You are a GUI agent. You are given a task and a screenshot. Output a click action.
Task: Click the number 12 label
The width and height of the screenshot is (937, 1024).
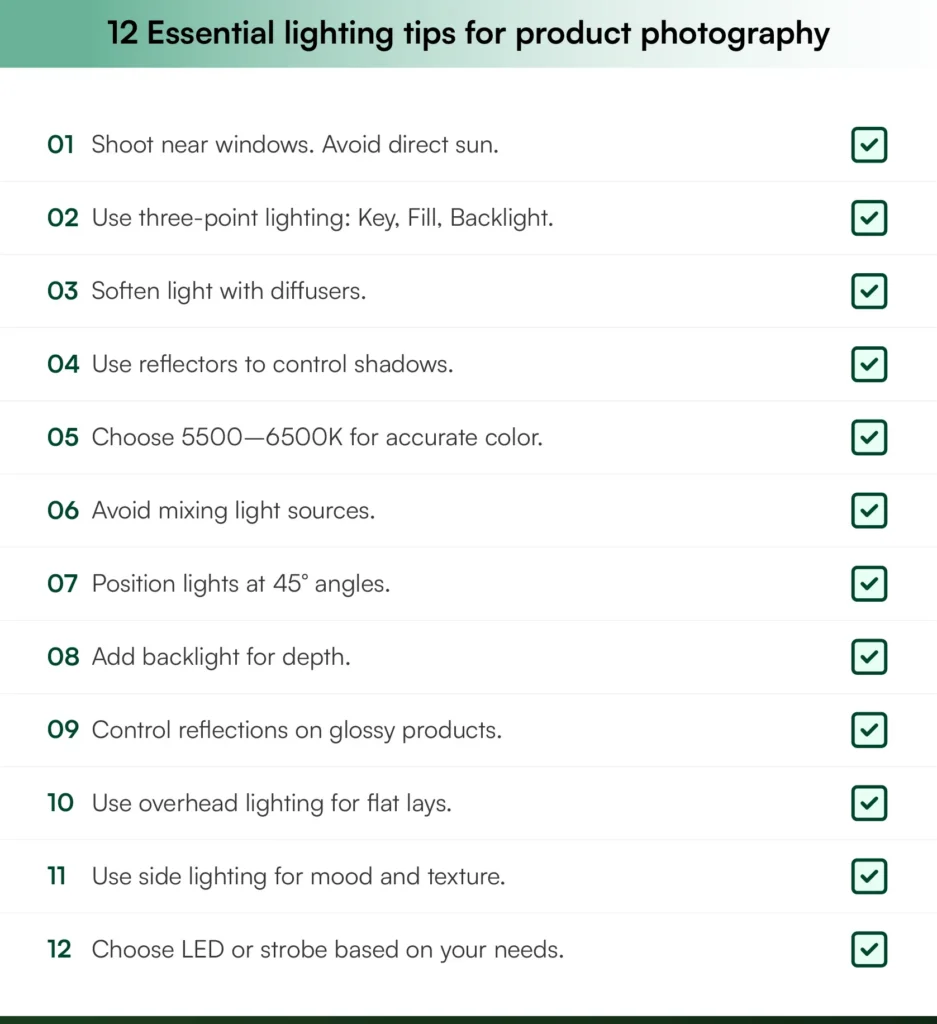point(60,949)
